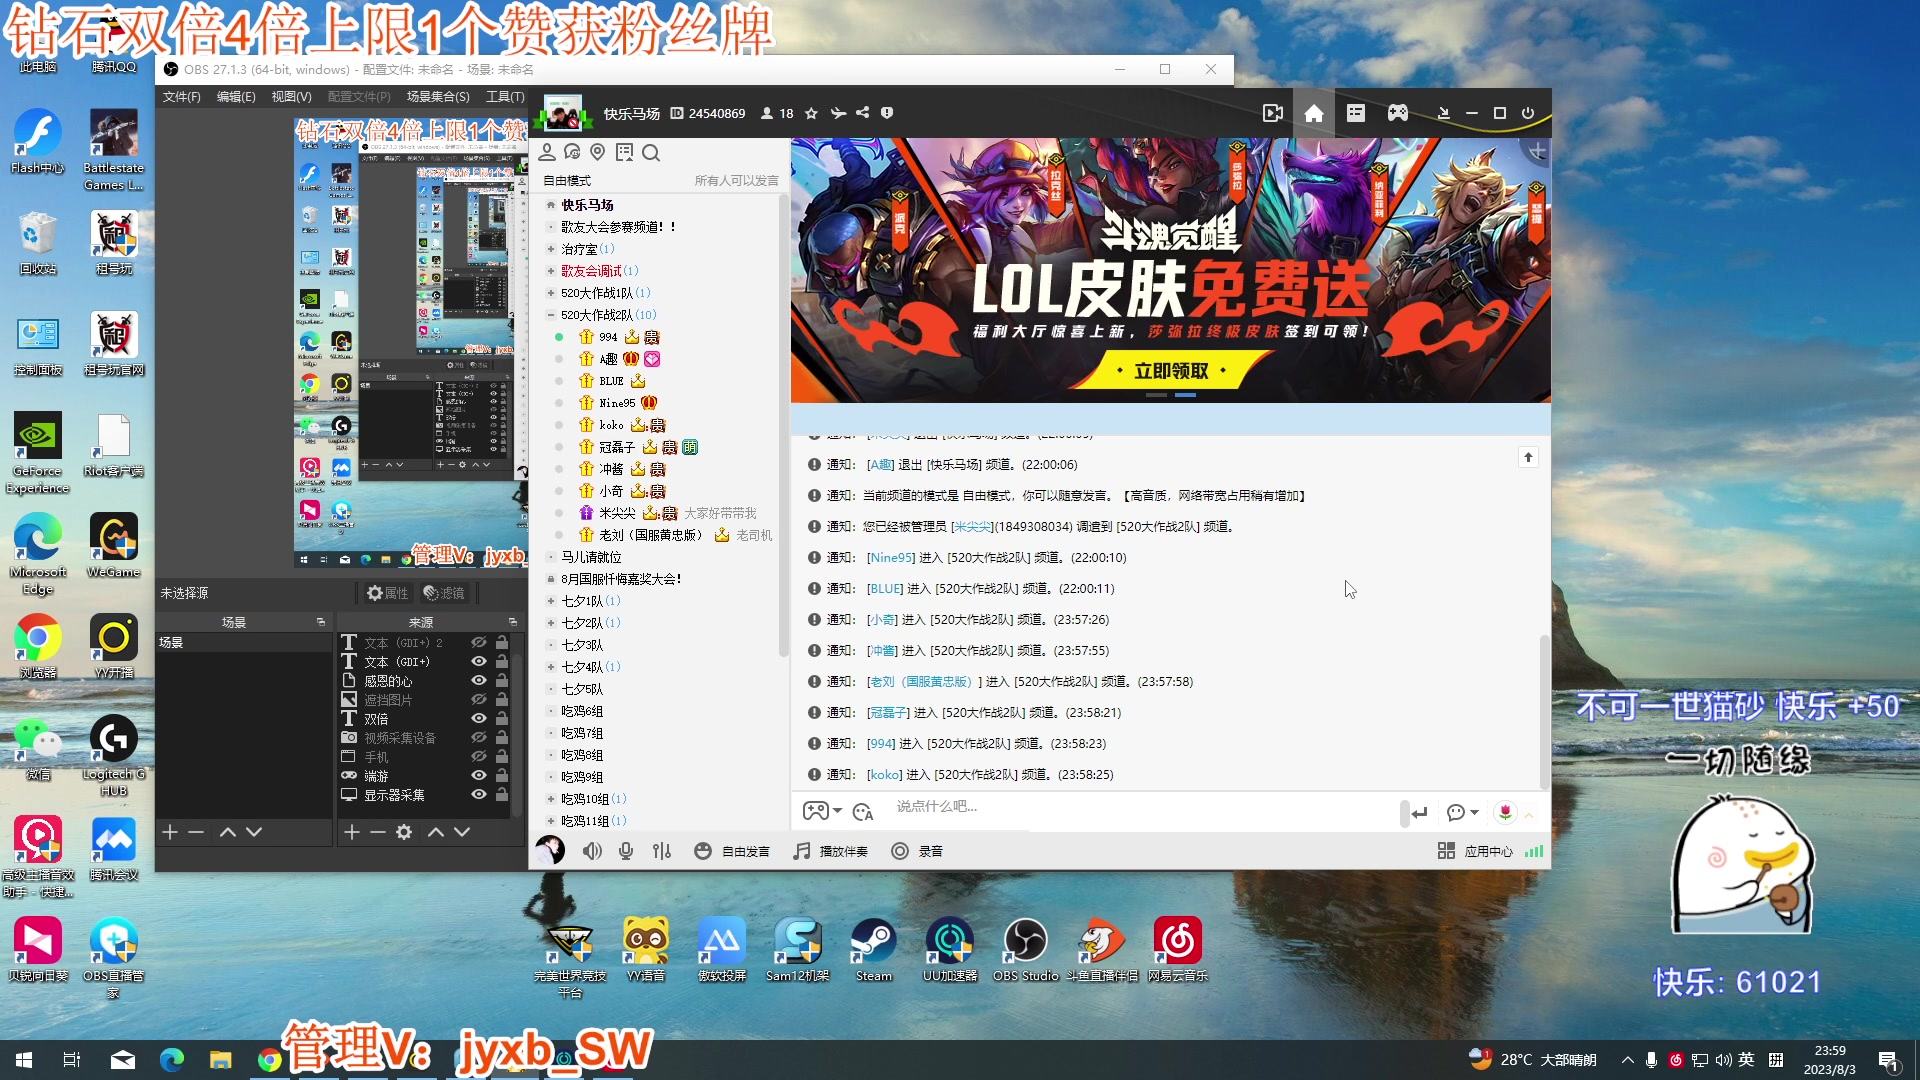Hide the 显示器采集 source

click(x=479, y=795)
